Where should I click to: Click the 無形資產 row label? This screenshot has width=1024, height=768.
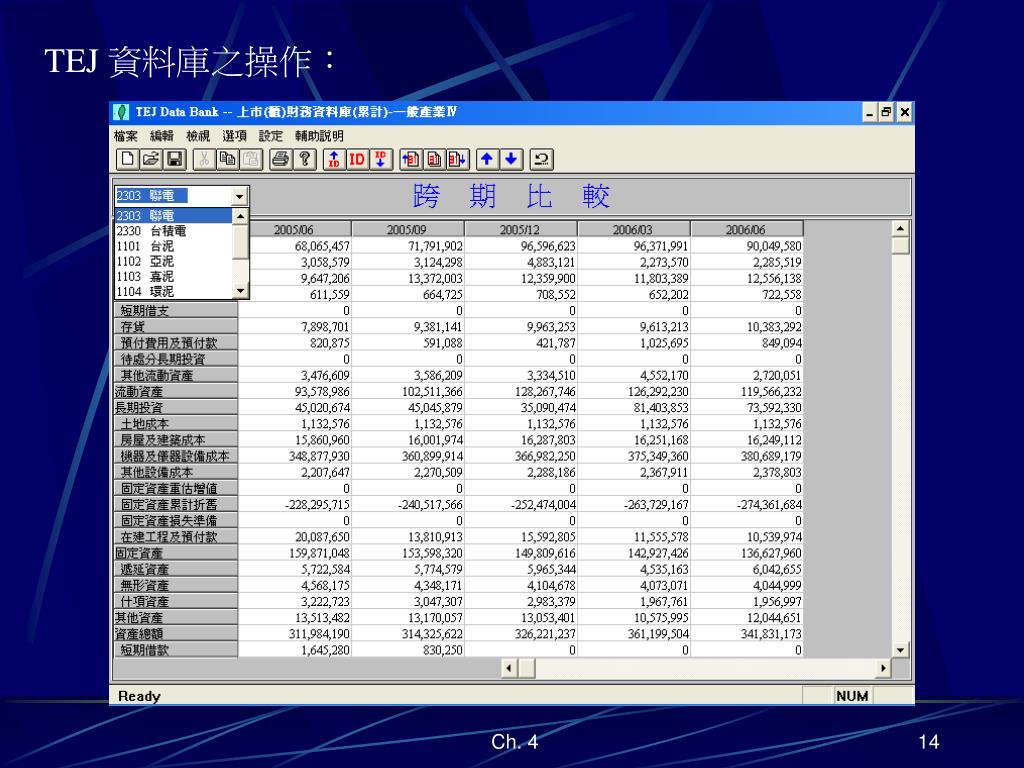tap(176, 586)
